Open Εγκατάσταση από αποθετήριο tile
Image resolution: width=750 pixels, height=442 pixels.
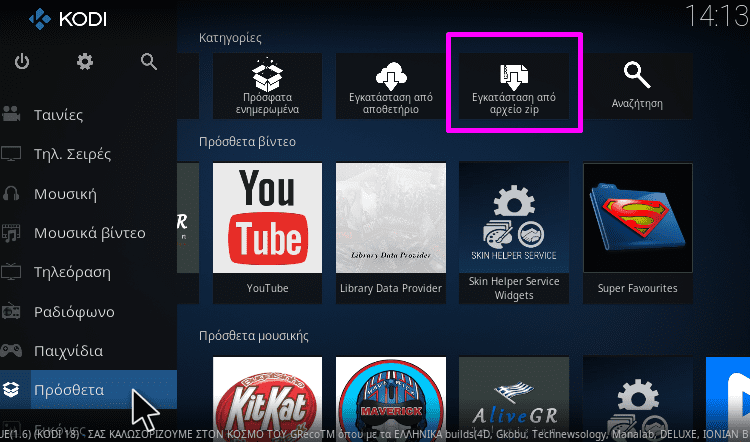tap(391, 86)
